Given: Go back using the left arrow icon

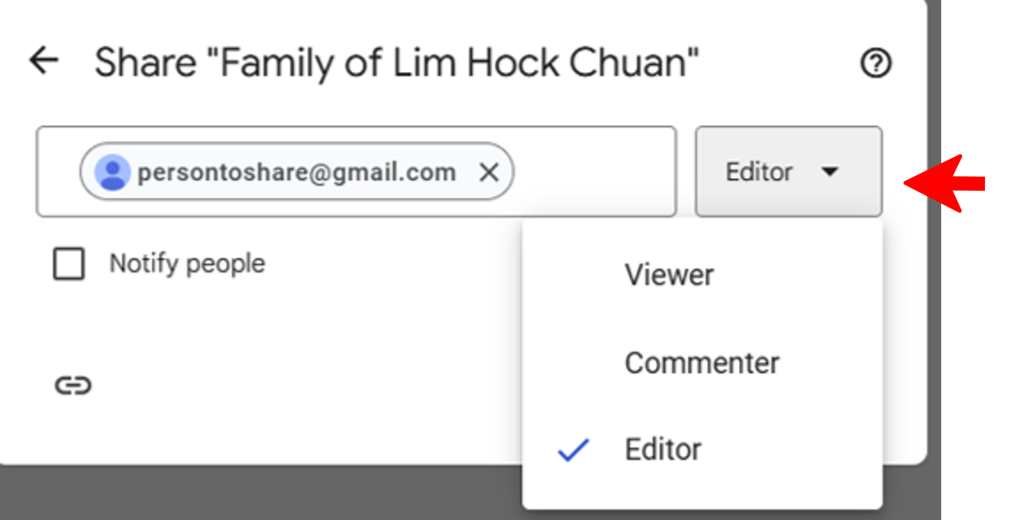Looking at the screenshot, I should point(43,61).
